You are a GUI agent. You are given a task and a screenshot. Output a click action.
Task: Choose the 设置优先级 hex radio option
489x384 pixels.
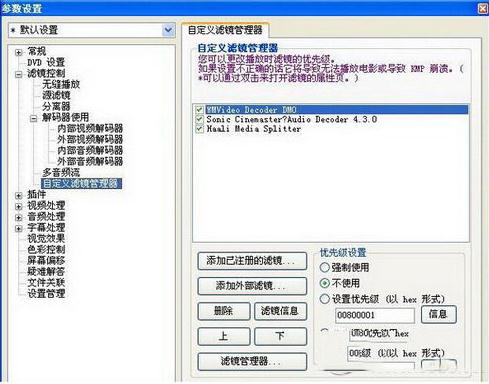[x=324, y=299]
